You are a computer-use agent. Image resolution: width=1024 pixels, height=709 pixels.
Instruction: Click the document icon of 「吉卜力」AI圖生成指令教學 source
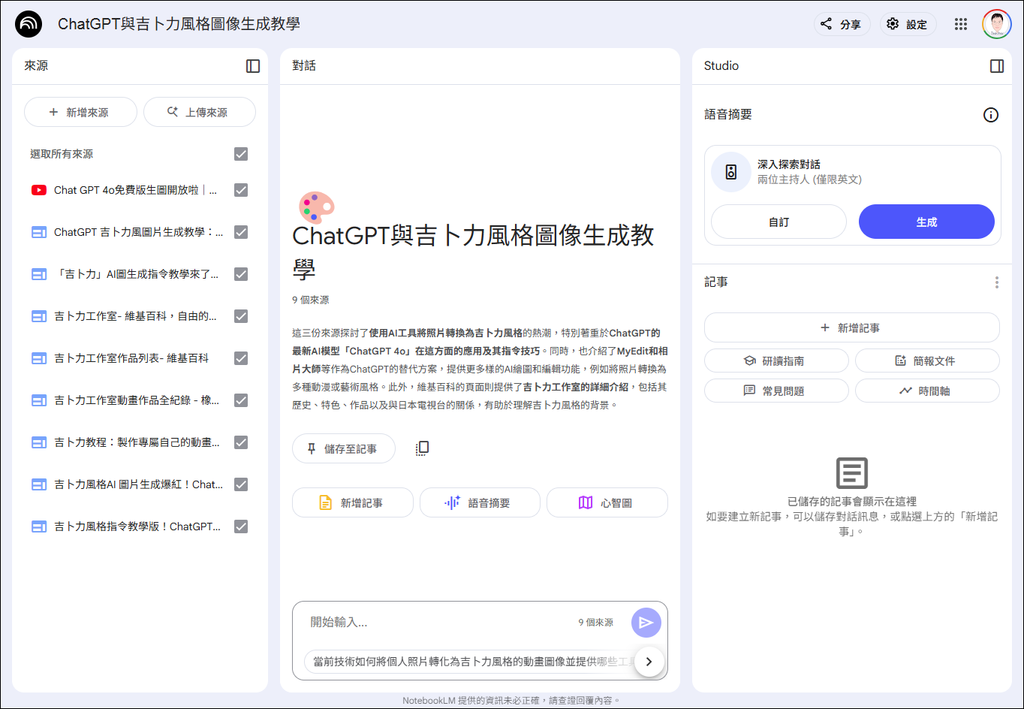39,274
